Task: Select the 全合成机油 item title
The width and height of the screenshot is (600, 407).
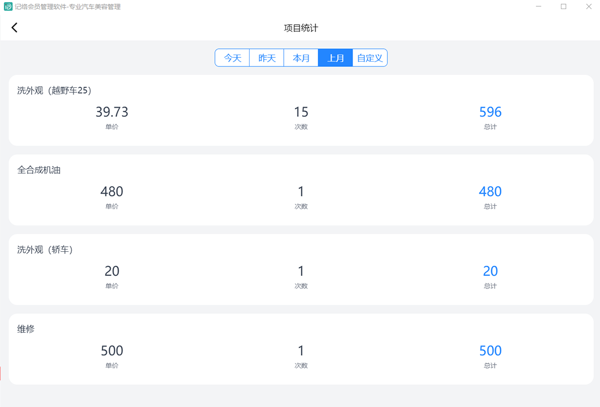Action: pos(39,170)
